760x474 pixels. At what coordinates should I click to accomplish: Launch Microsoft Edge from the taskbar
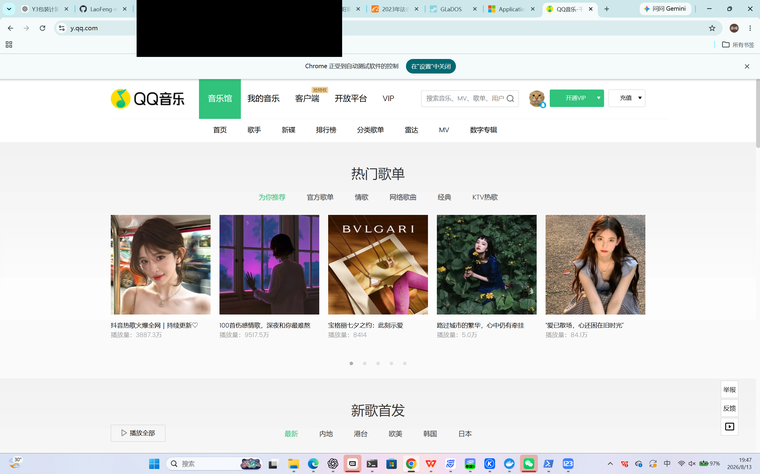coord(313,464)
